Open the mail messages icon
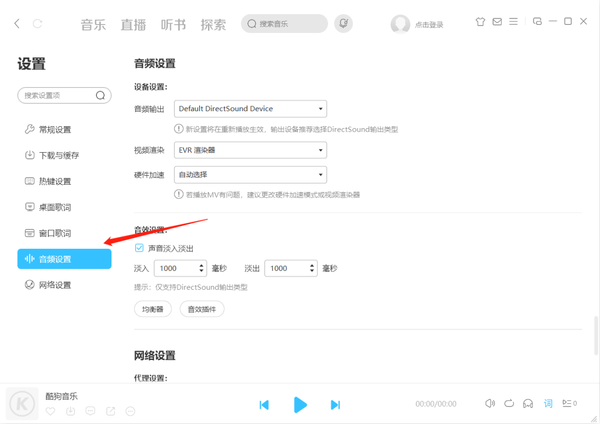600x424 pixels. tap(497, 22)
